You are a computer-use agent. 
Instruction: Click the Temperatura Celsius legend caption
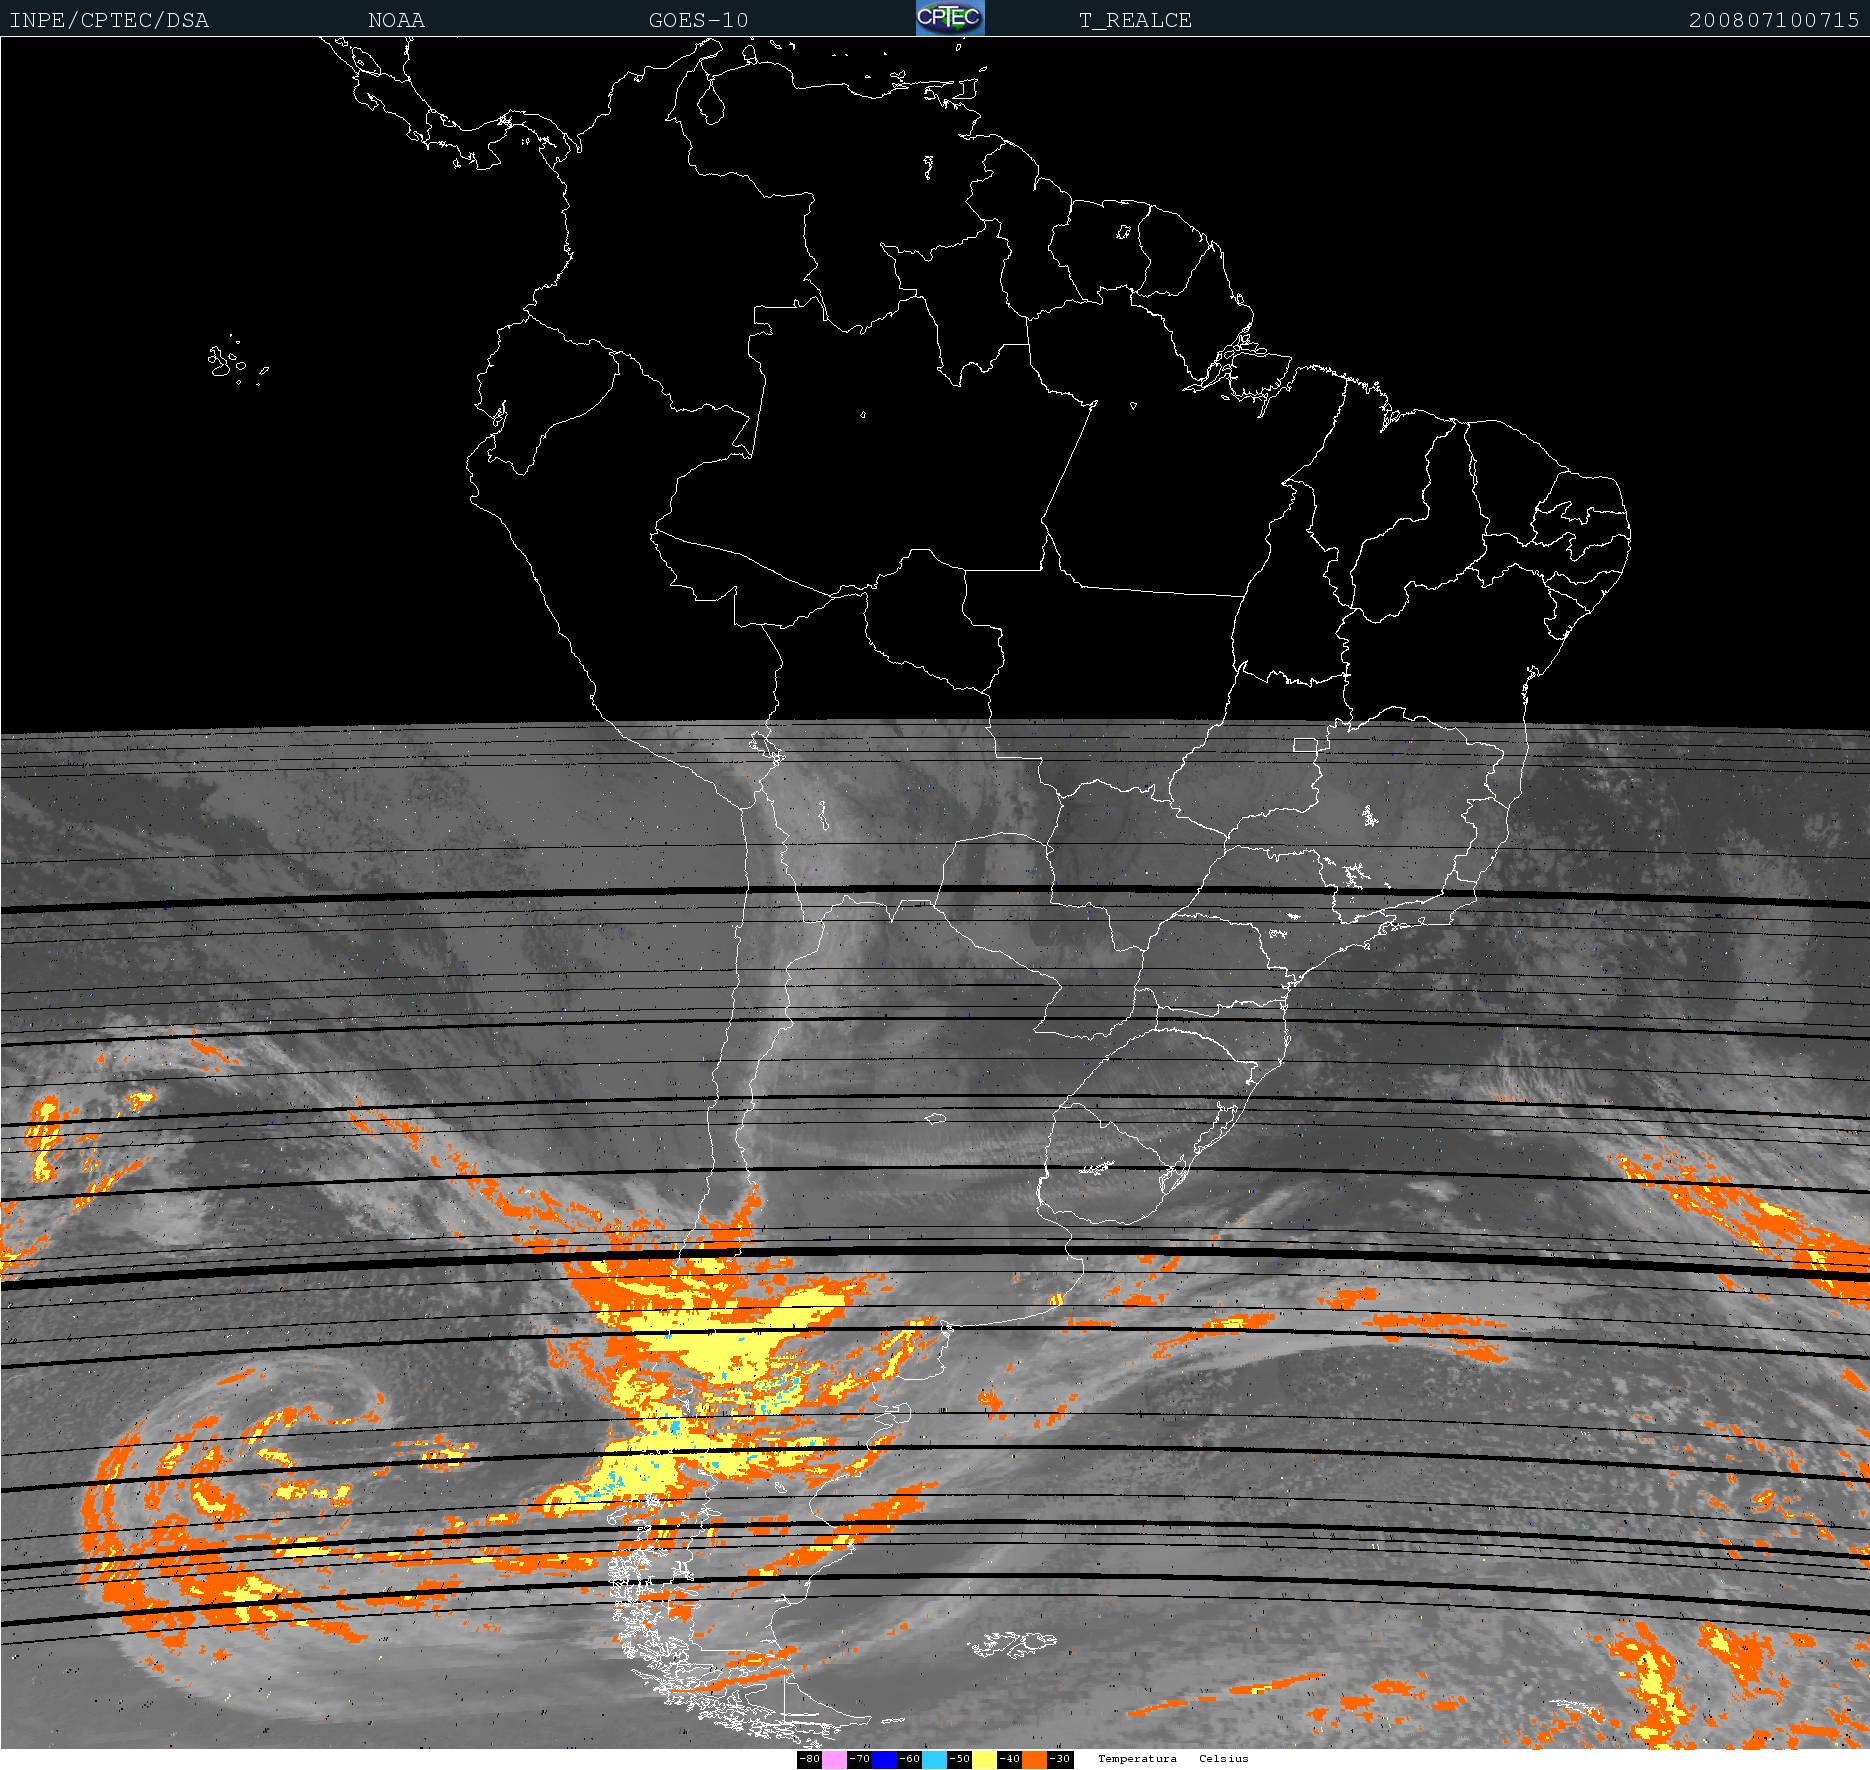pos(1172,1759)
